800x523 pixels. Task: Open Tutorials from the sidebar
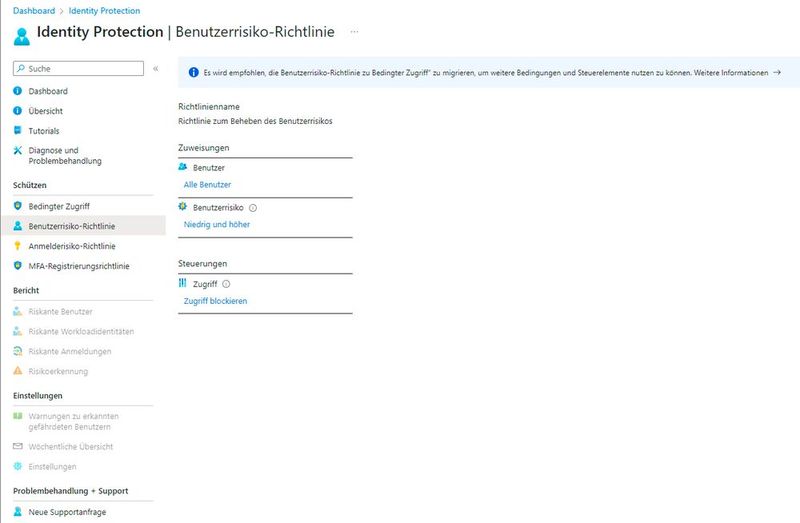click(x=44, y=131)
